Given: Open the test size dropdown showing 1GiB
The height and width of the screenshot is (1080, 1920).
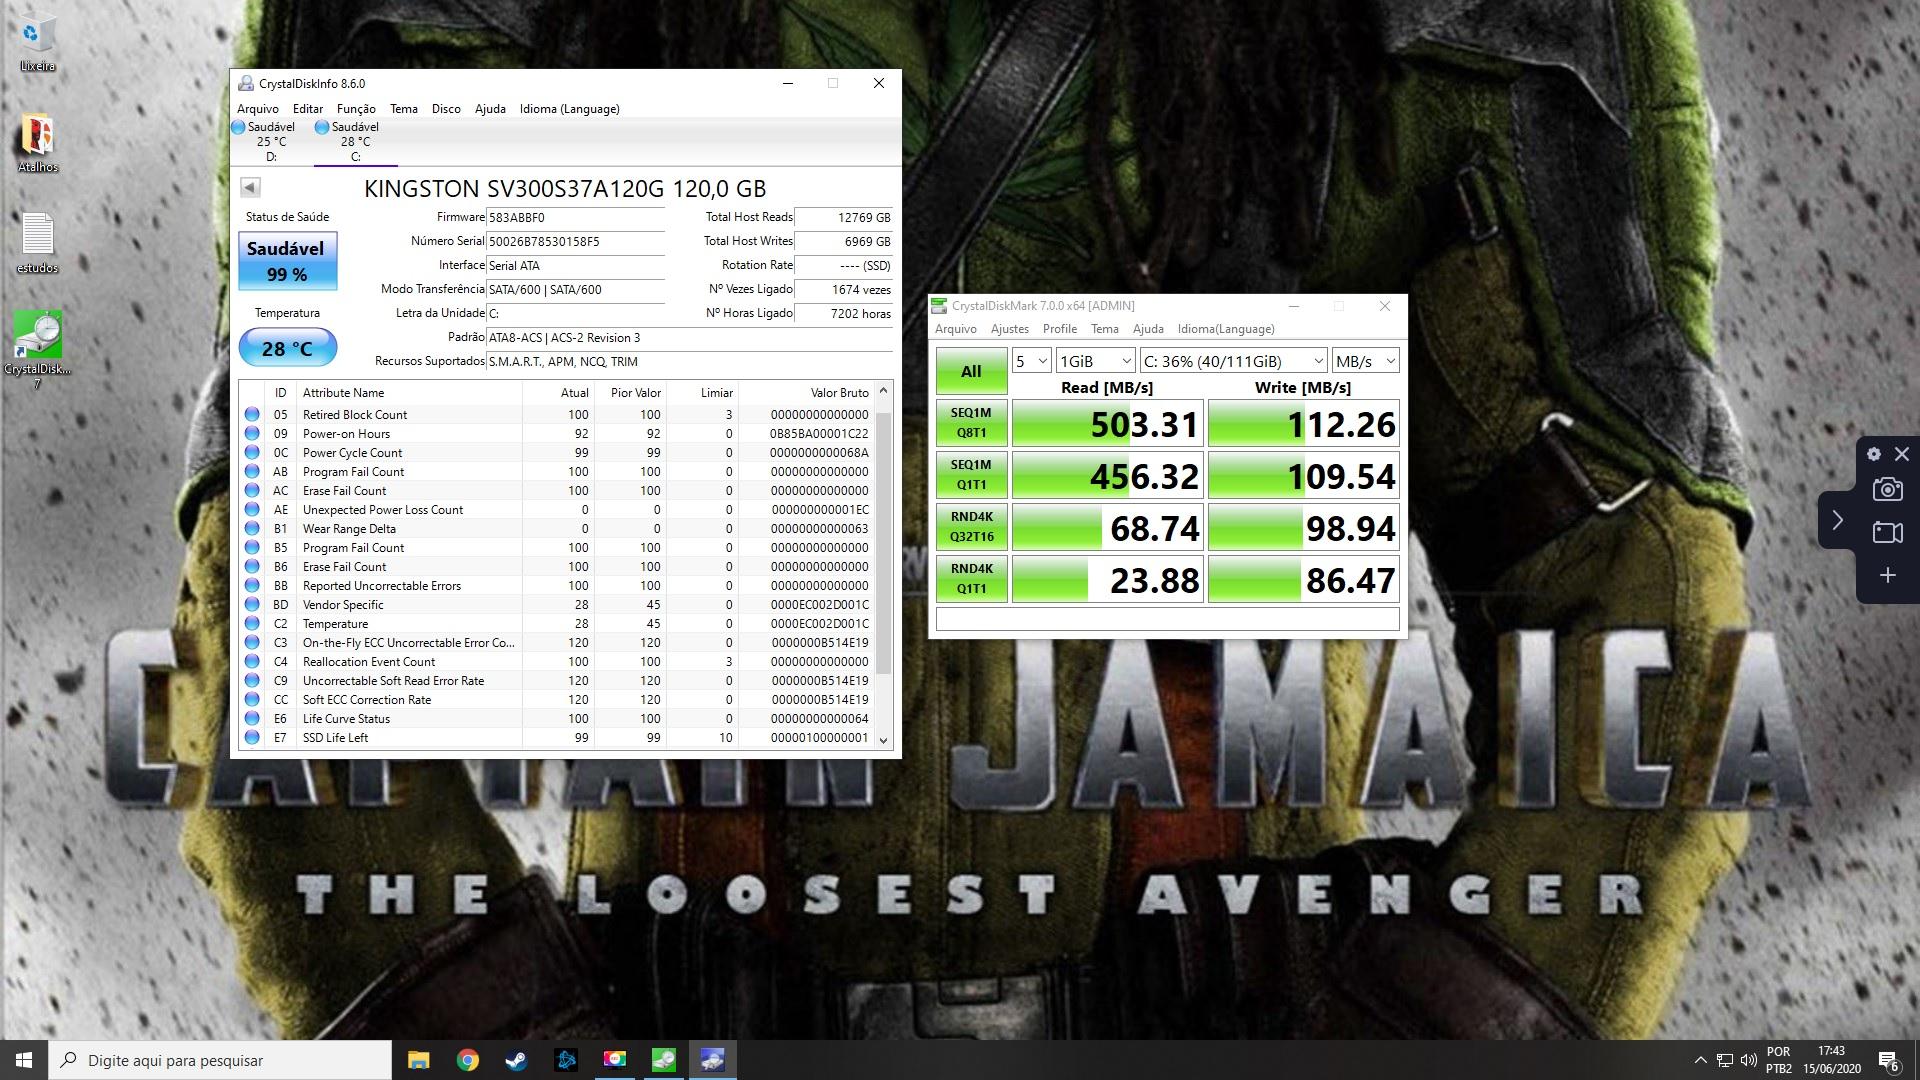Looking at the screenshot, I should 1096,361.
